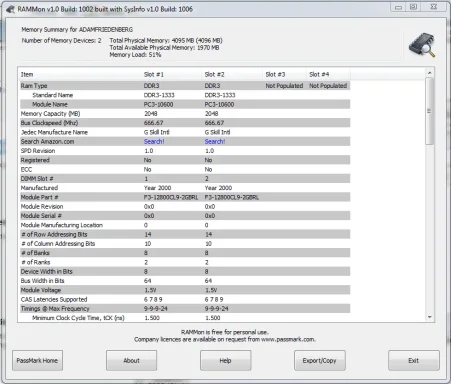
Task: Click Slot #1 DDR3-1333 value
Action: coord(159,95)
